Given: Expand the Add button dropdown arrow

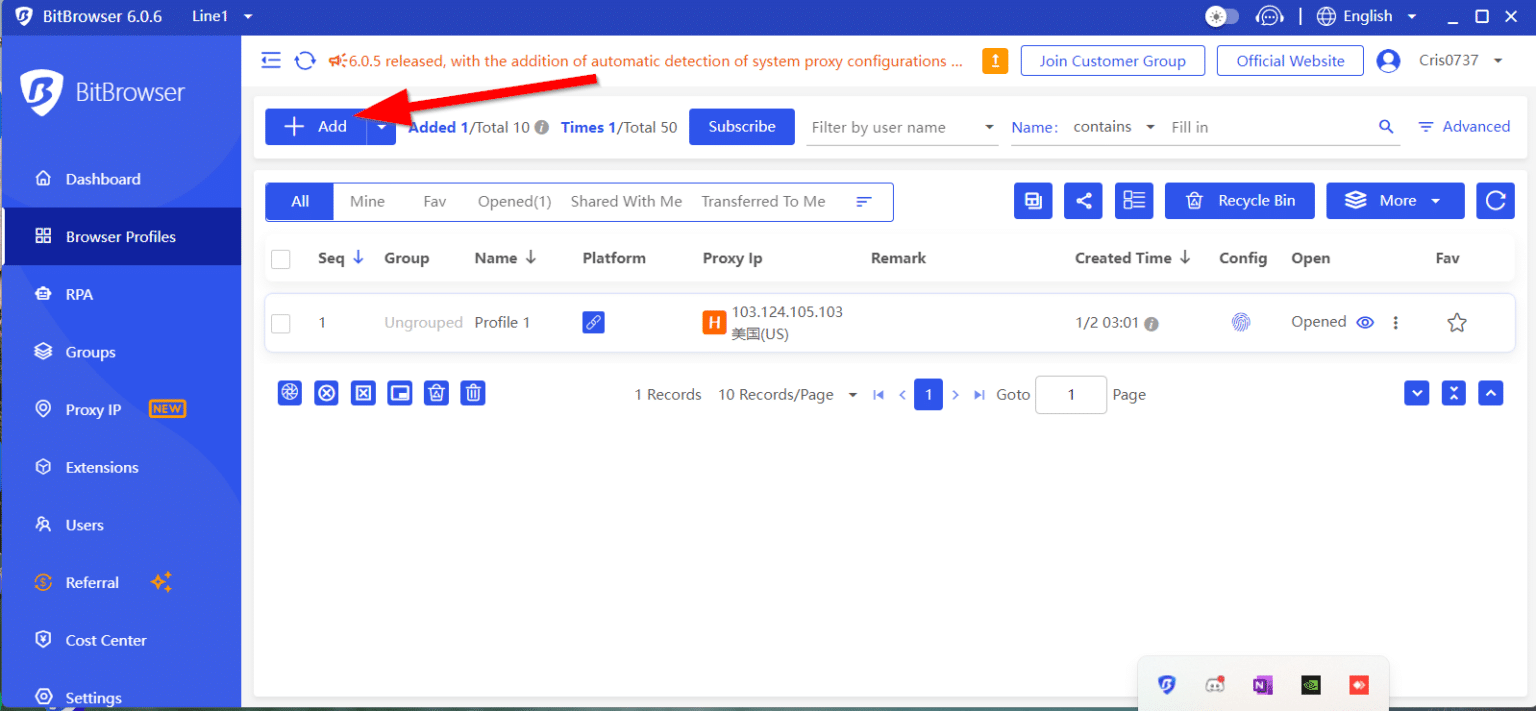Looking at the screenshot, I should 381,127.
